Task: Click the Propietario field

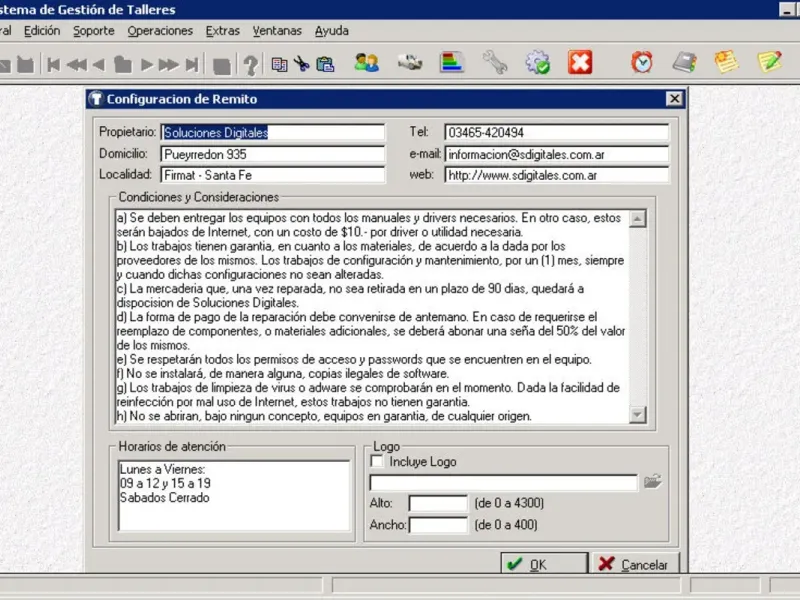Action: pyautogui.click(x=272, y=133)
